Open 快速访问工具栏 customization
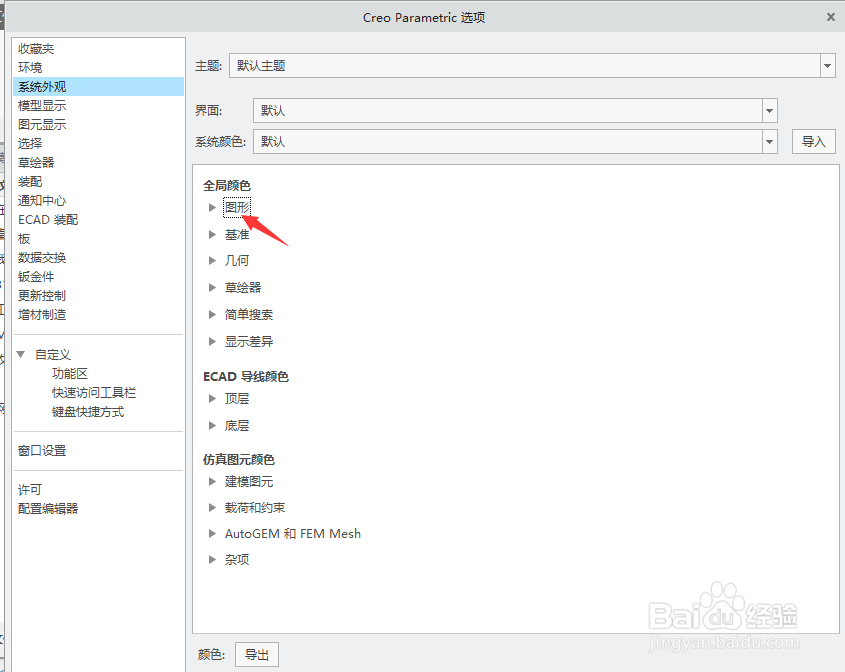This screenshot has width=845, height=672. [x=94, y=393]
